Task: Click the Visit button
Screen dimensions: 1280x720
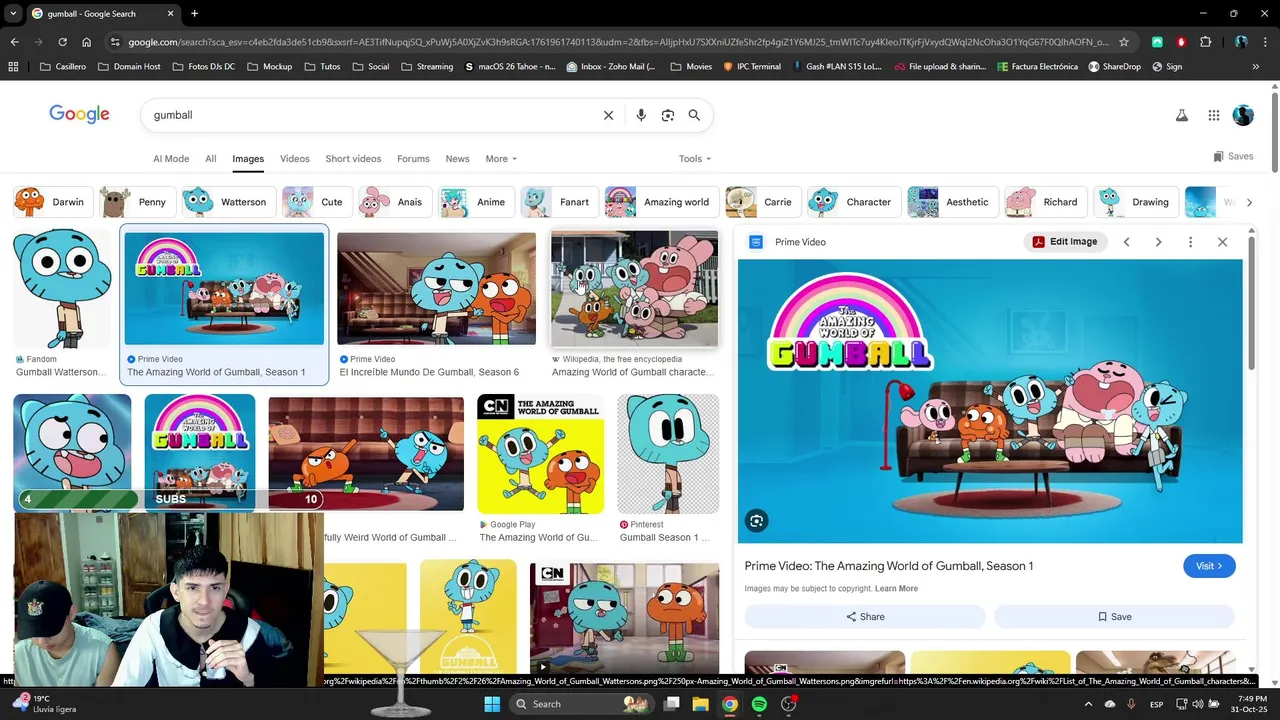Action: click(x=1209, y=566)
